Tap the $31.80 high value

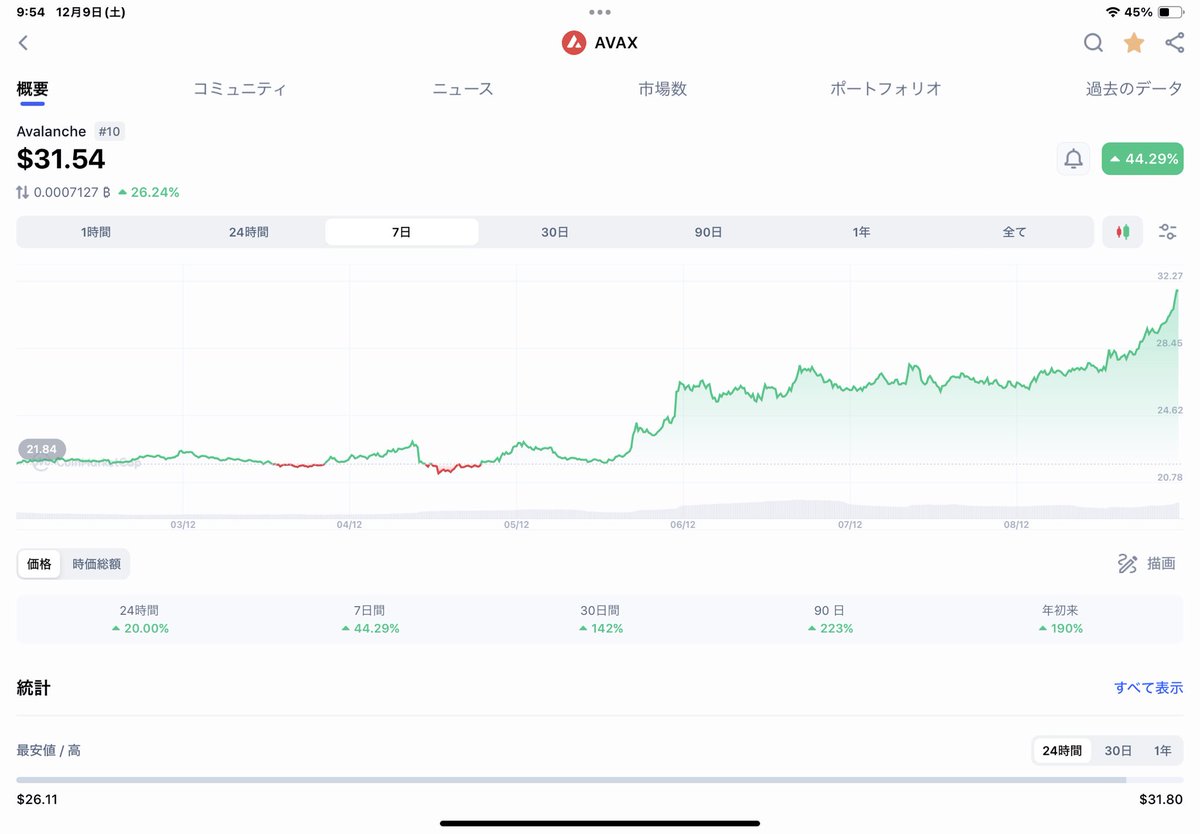coord(1161,800)
